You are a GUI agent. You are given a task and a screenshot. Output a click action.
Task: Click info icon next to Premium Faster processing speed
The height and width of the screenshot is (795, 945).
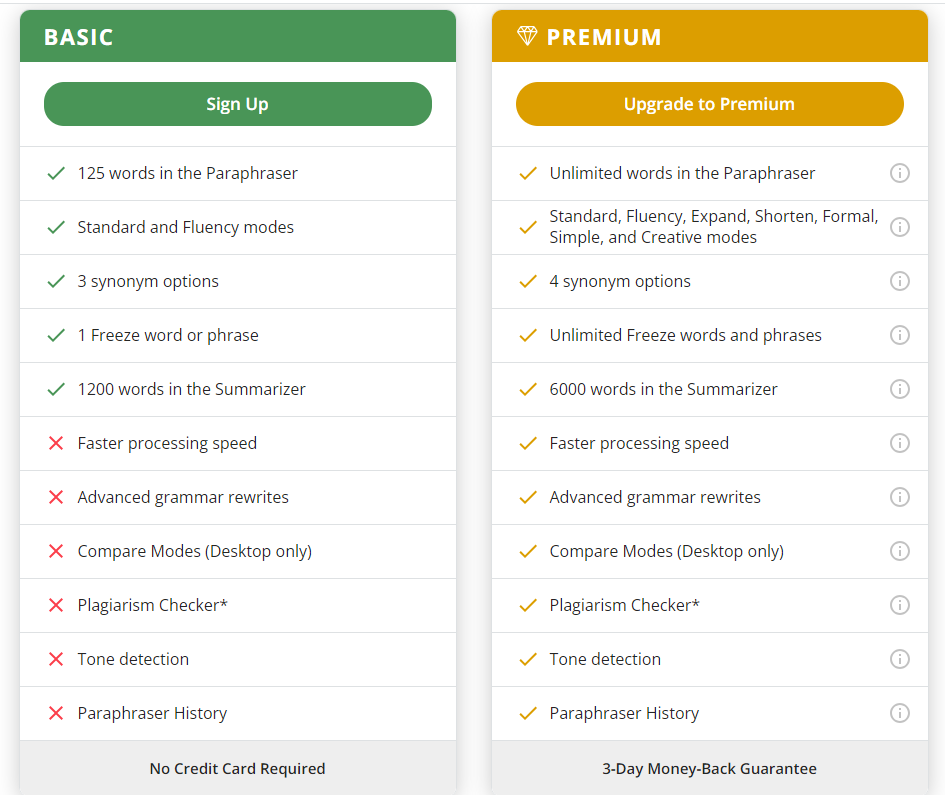[899, 443]
